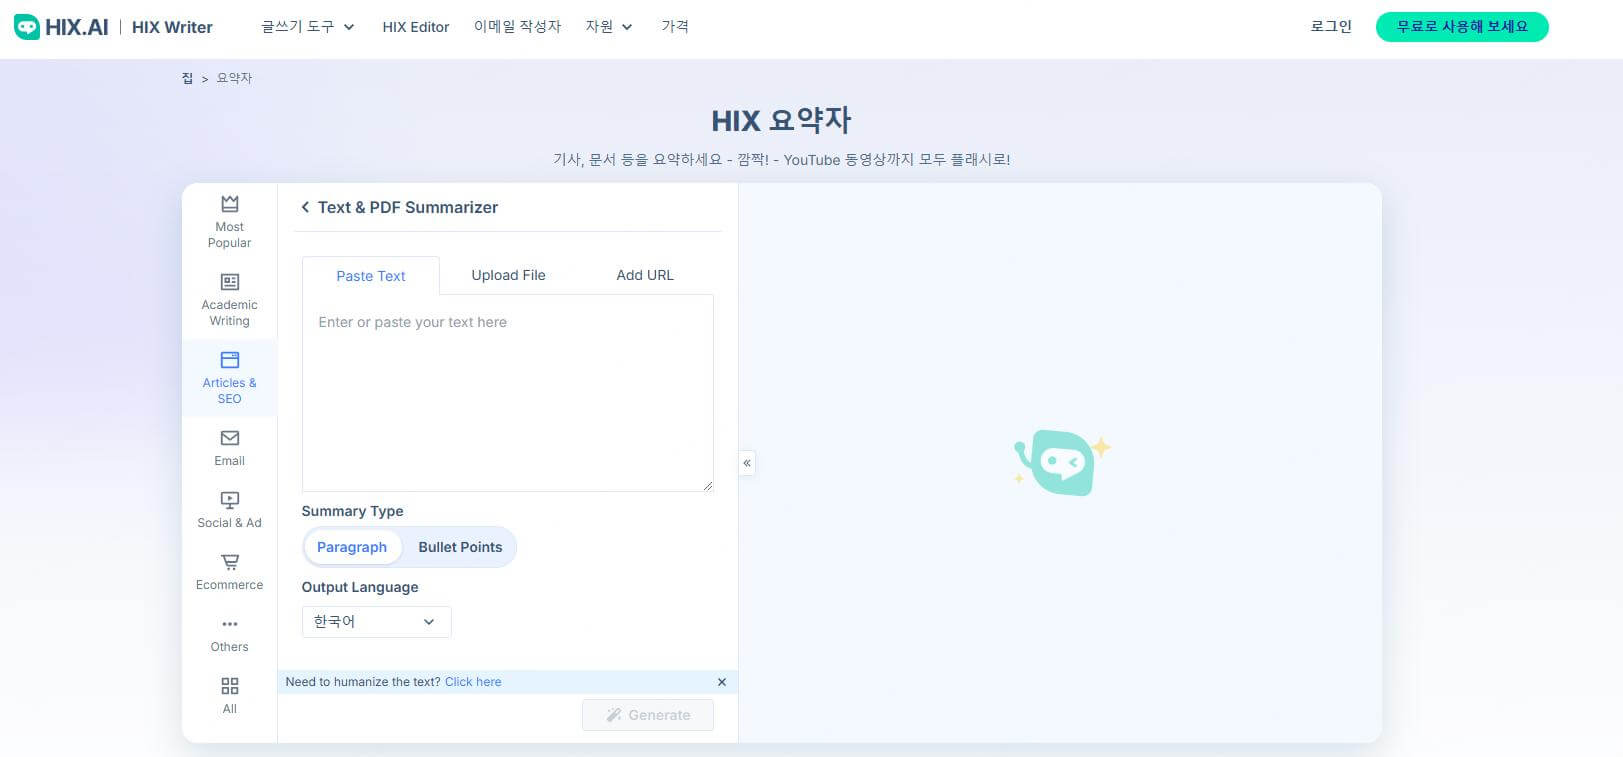Grab the text area resize handle
The height and width of the screenshot is (757, 1623).
pos(707,485)
